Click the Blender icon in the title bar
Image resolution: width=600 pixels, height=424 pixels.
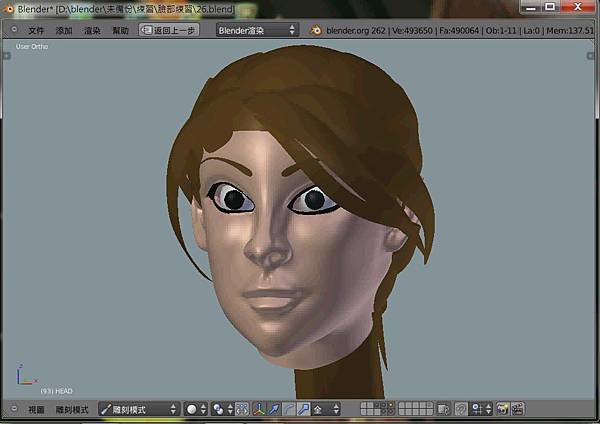click(8, 9)
